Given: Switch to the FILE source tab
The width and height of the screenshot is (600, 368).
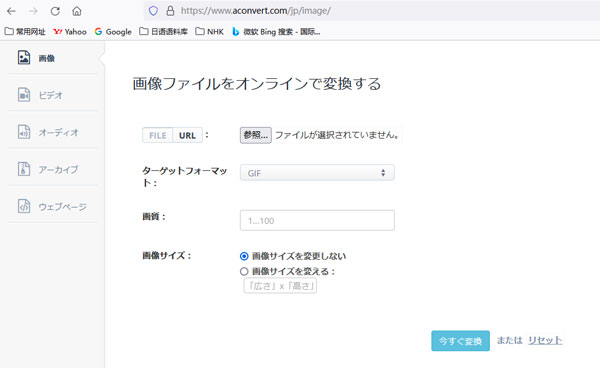Looking at the screenshot, I should pyautogui.click(x=158, y=135).
